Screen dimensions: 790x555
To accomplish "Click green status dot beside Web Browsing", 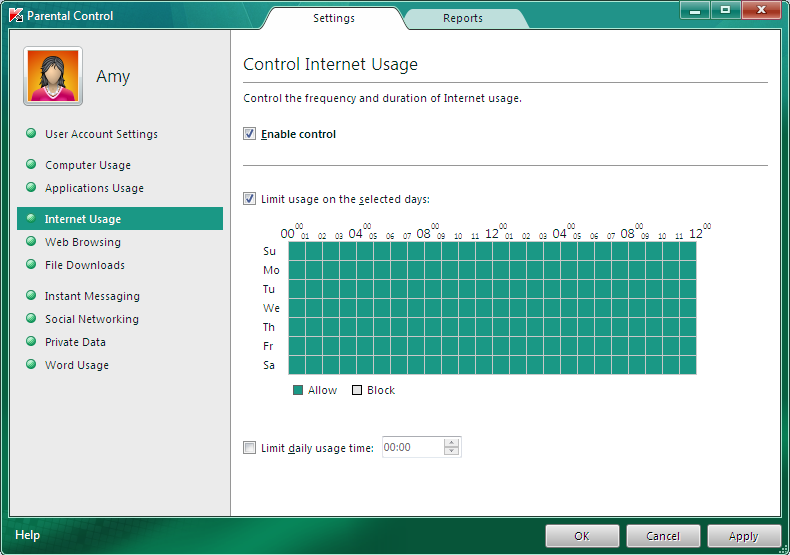I will [31, 241].
